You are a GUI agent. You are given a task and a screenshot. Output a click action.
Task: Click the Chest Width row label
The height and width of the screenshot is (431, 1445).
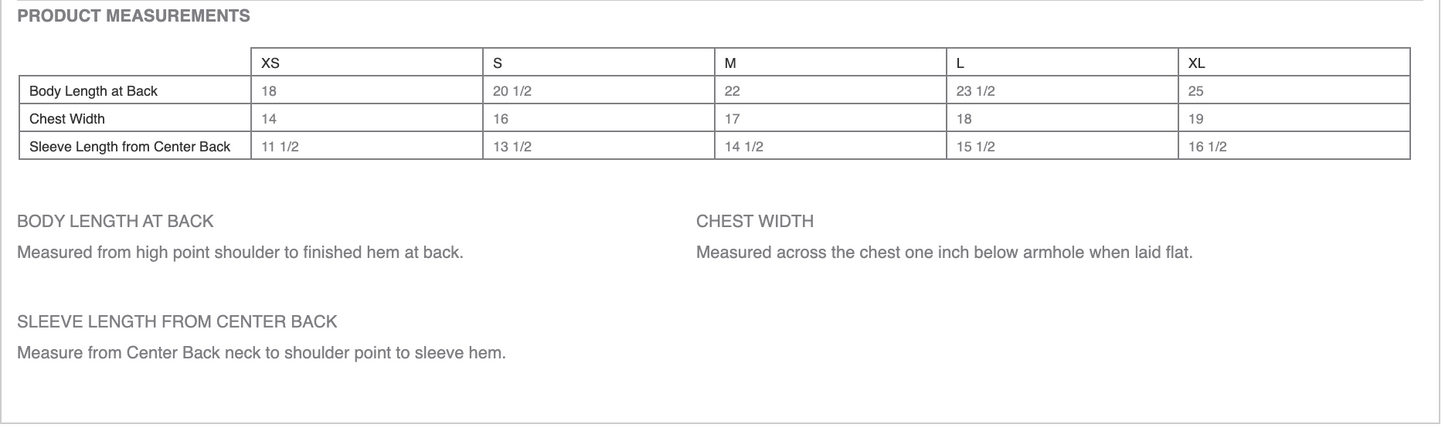point(67,119)
